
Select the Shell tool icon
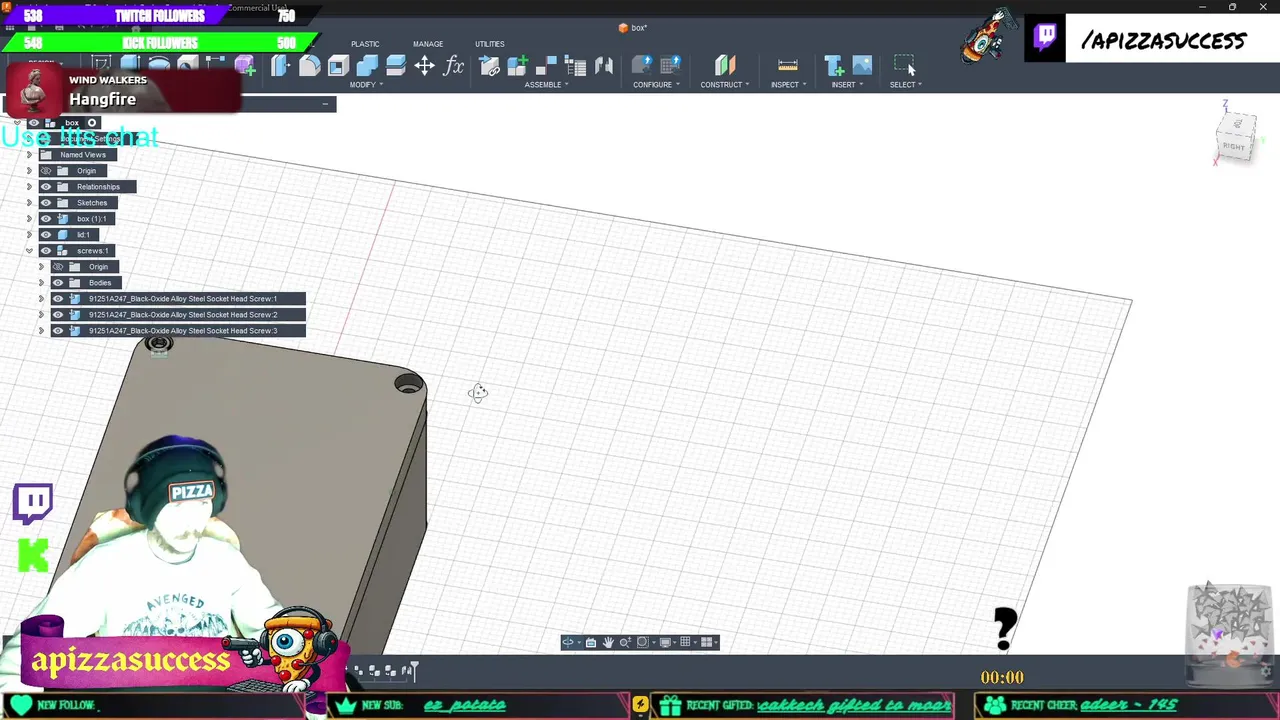click(338, 66)
